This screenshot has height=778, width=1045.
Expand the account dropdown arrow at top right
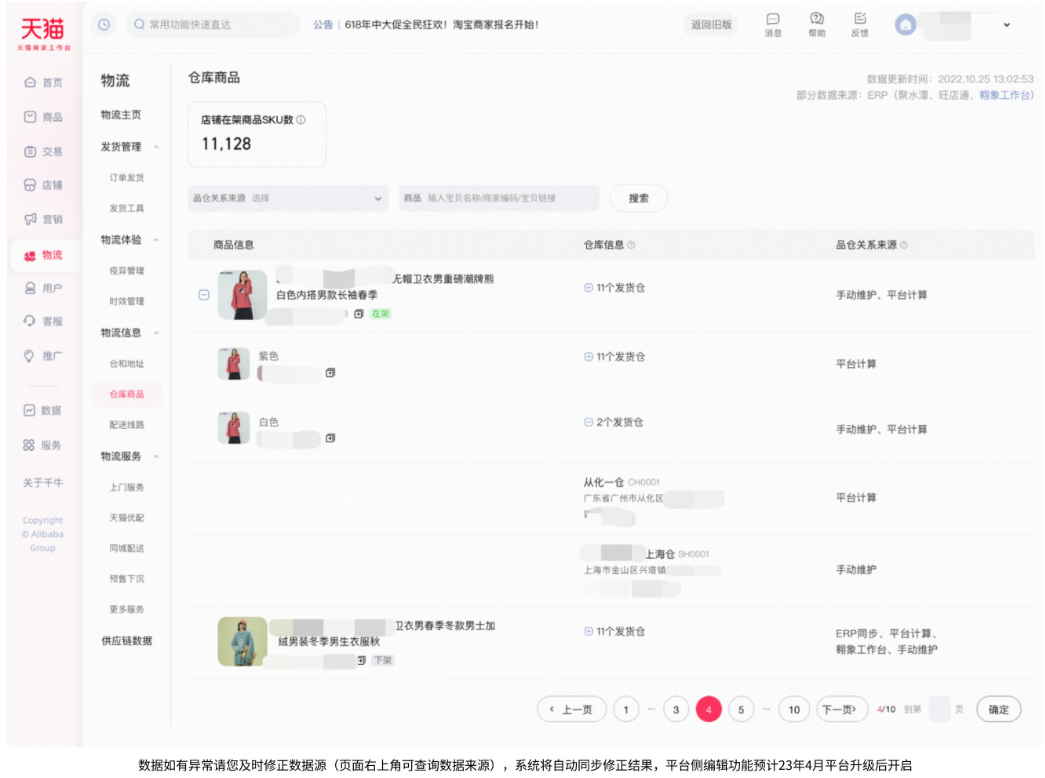pyautogui.click(x=1006, y=24)
